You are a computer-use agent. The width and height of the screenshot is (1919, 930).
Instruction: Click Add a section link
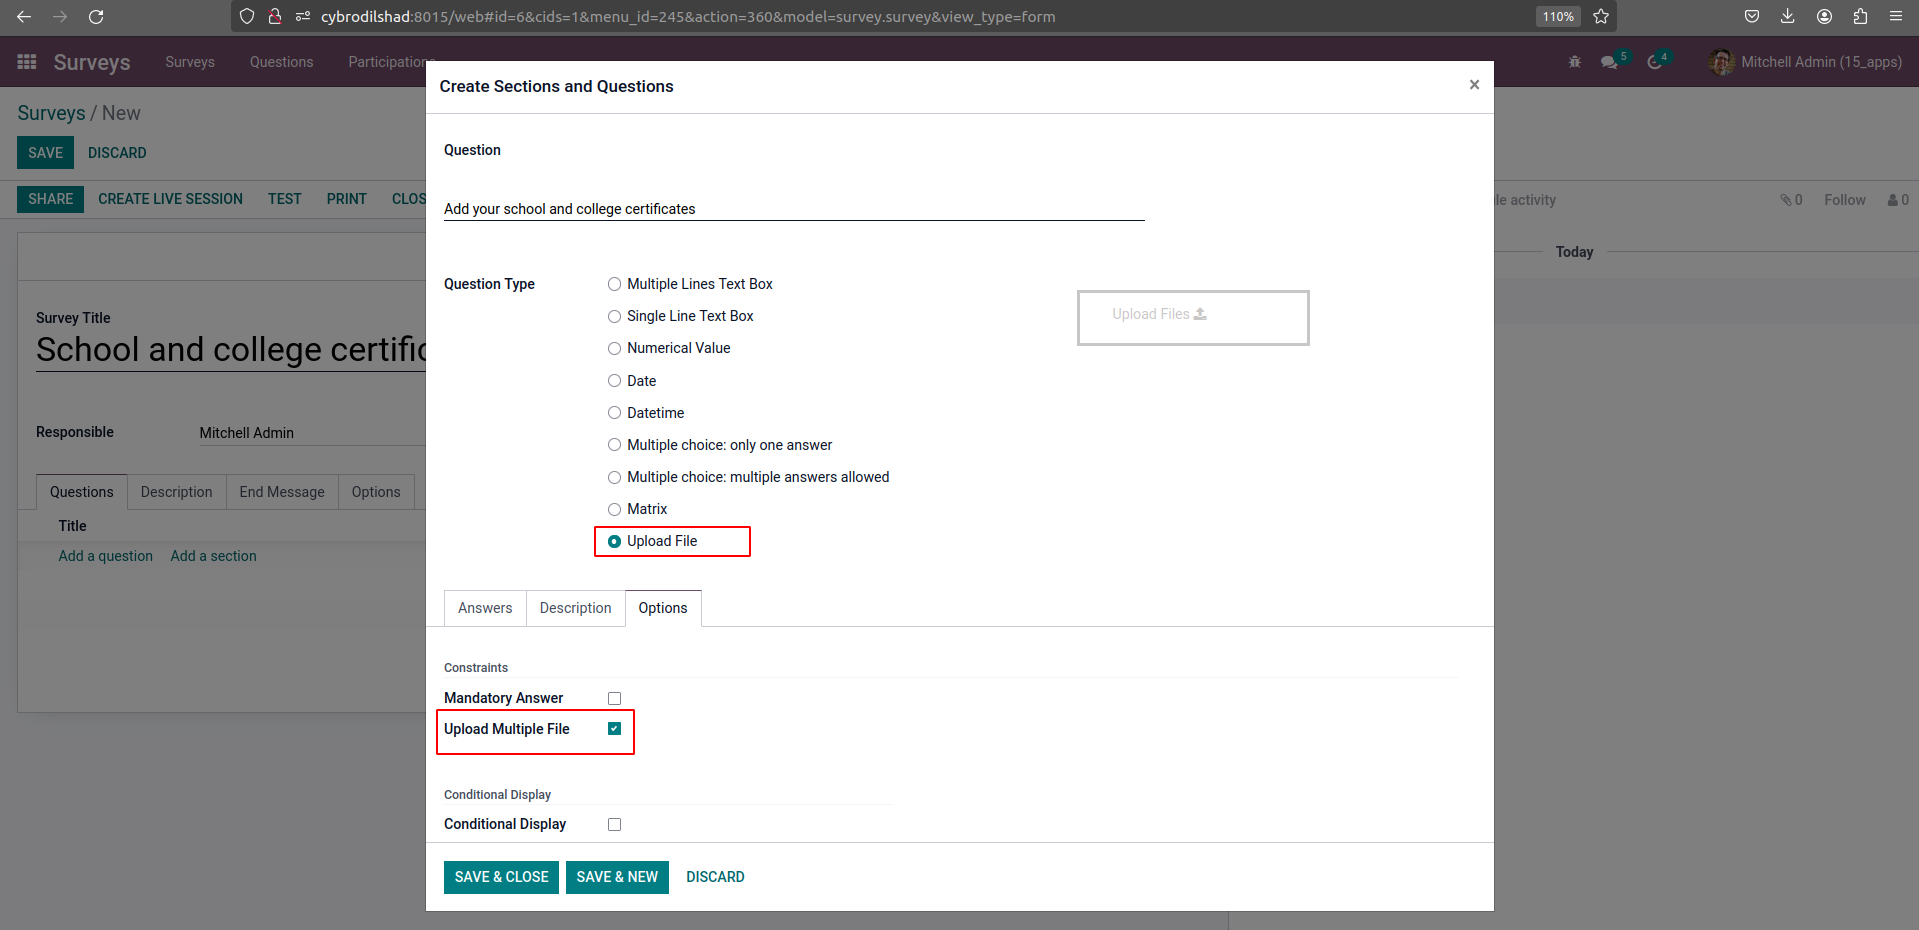click(x=213, y=556)
